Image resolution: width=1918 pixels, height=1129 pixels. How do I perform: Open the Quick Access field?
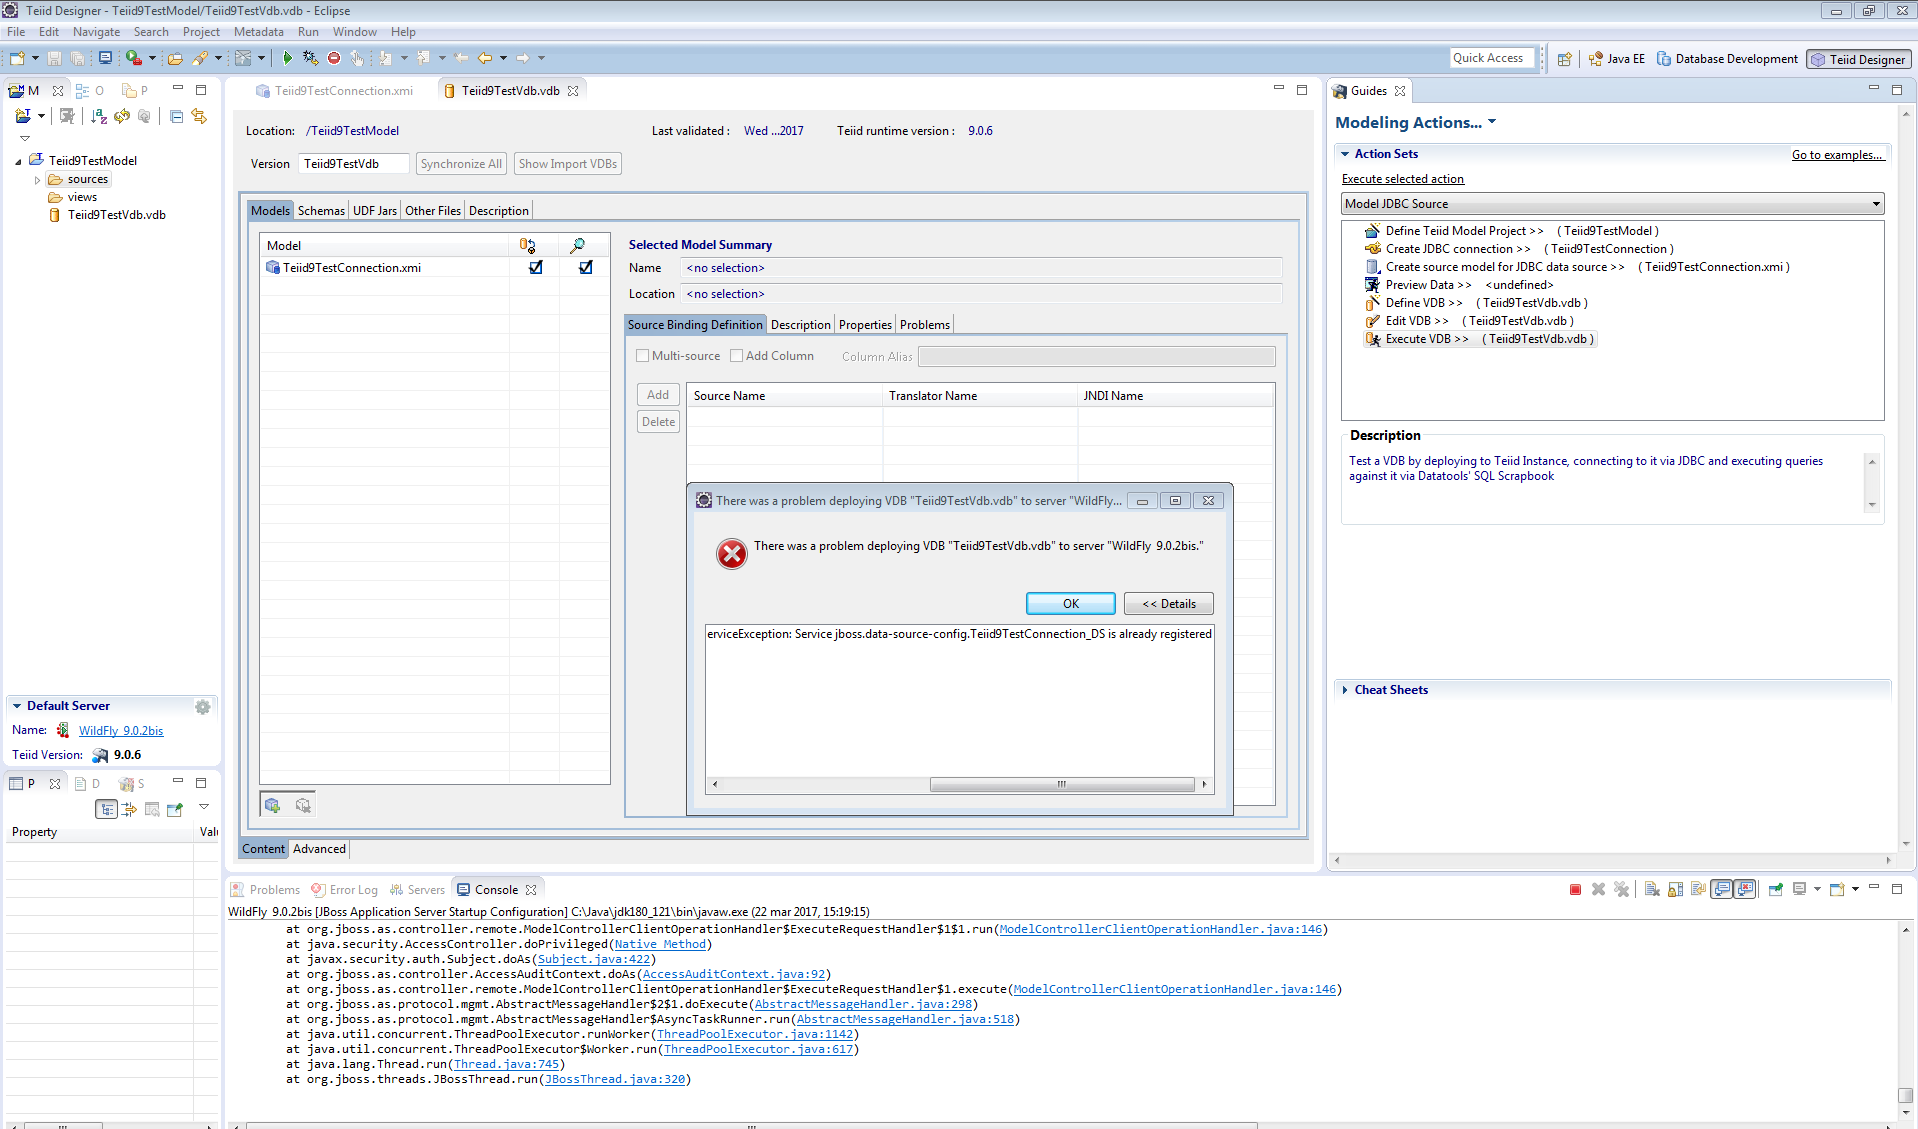(1491, 57)
